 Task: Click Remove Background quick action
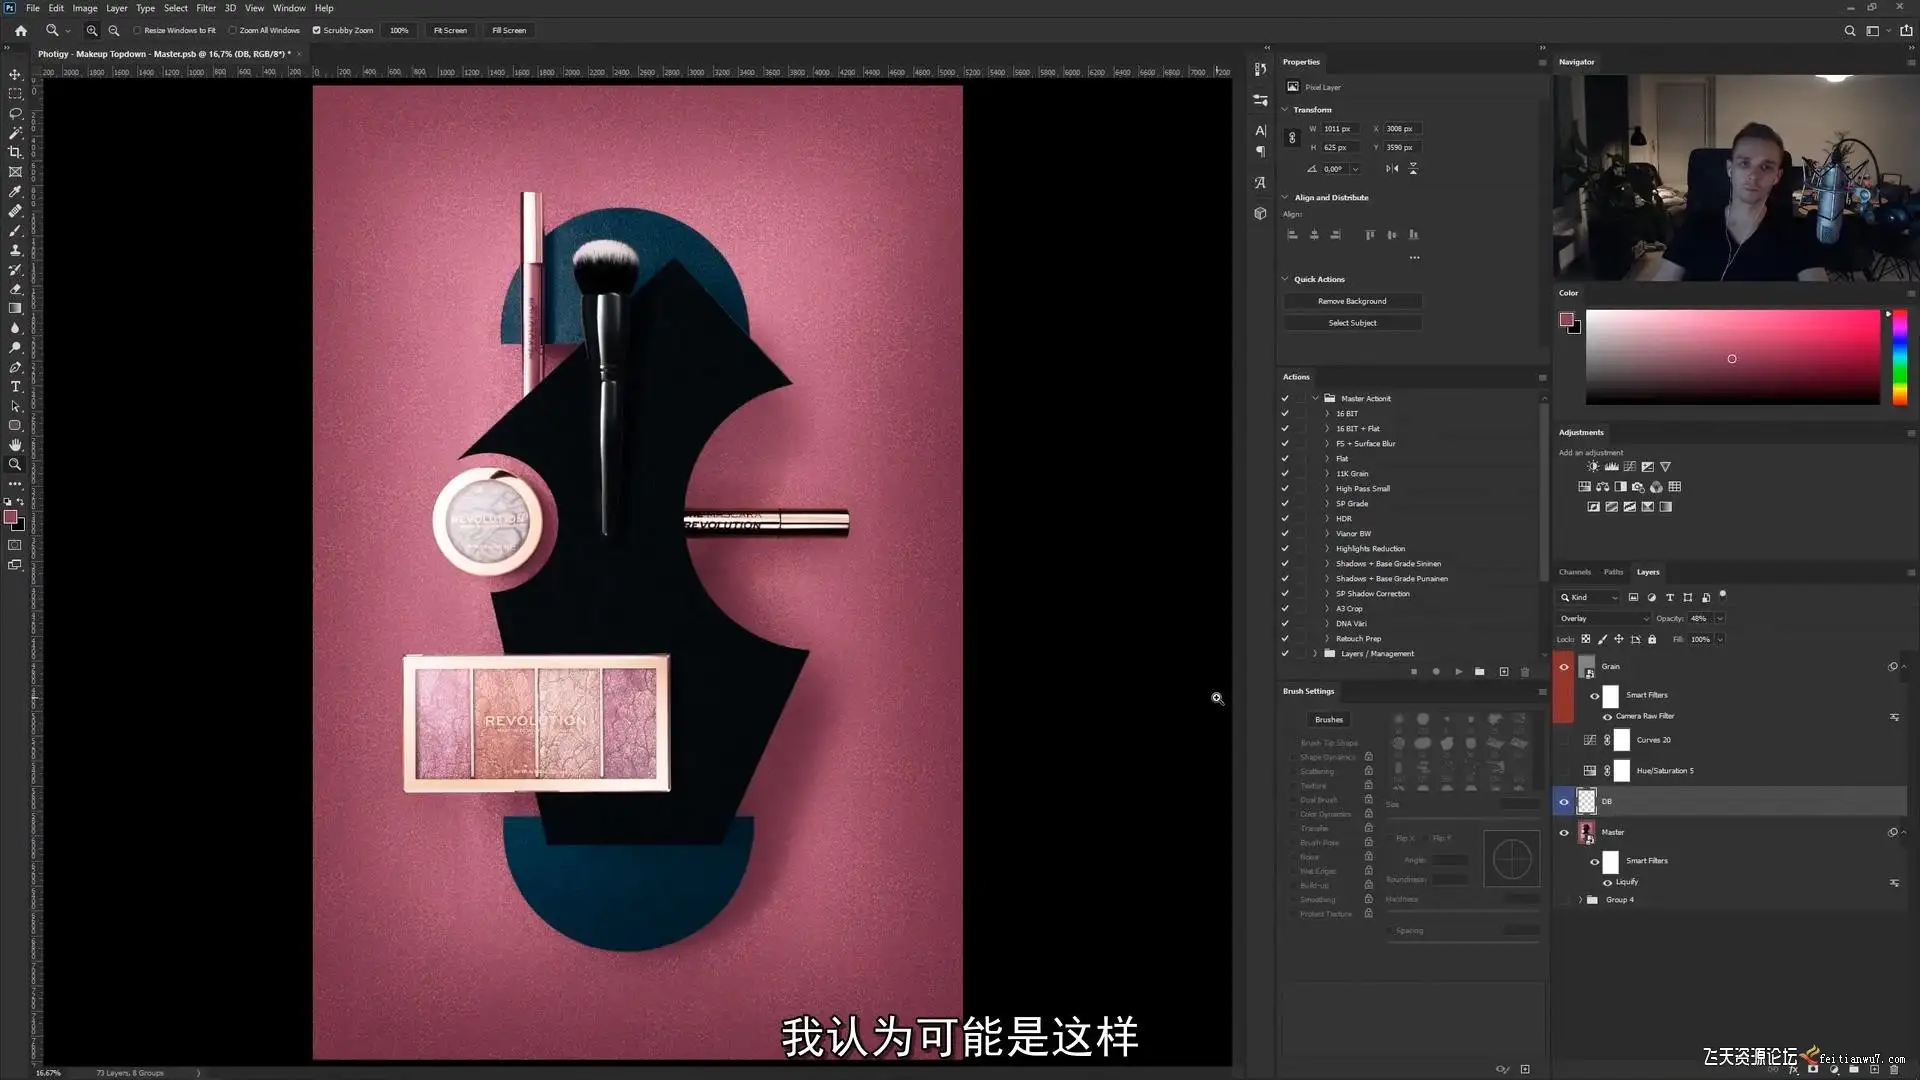pyautogui.click(x=1352, y=301)
